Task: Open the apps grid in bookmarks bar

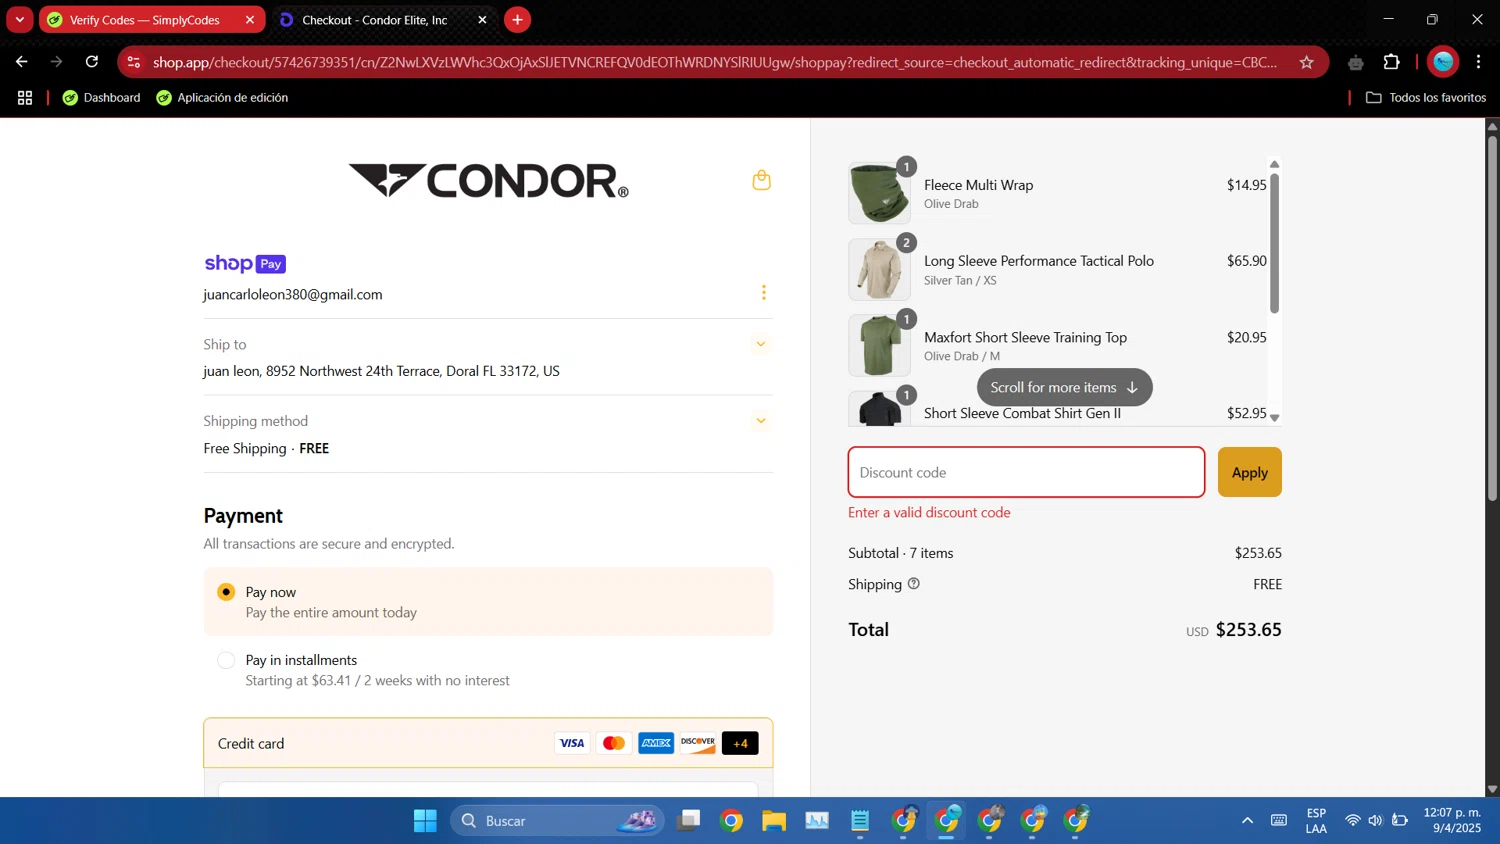Action: pos(25,98)
